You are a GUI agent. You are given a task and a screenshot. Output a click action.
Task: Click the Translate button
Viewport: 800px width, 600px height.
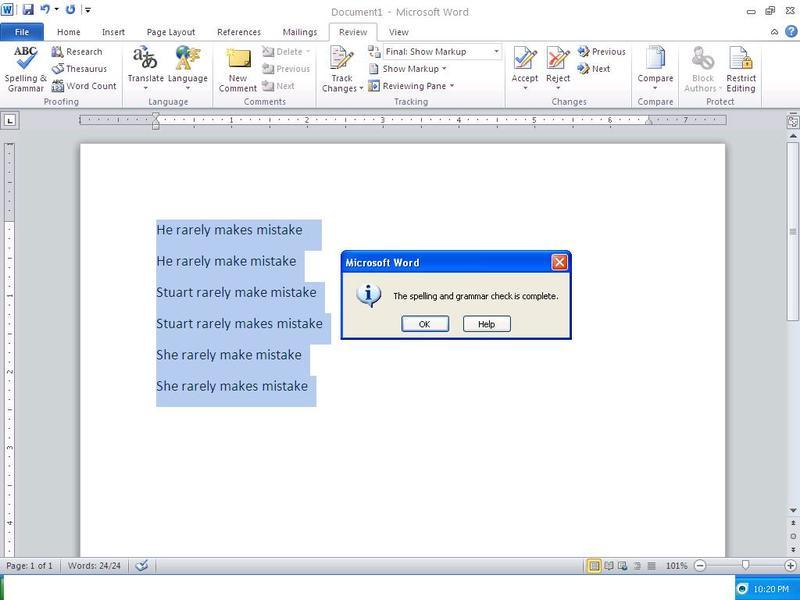(x=145, y=69)
